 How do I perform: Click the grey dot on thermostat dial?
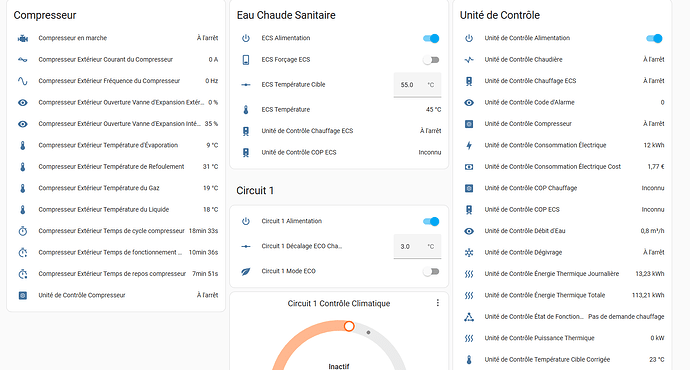(368, 333)
